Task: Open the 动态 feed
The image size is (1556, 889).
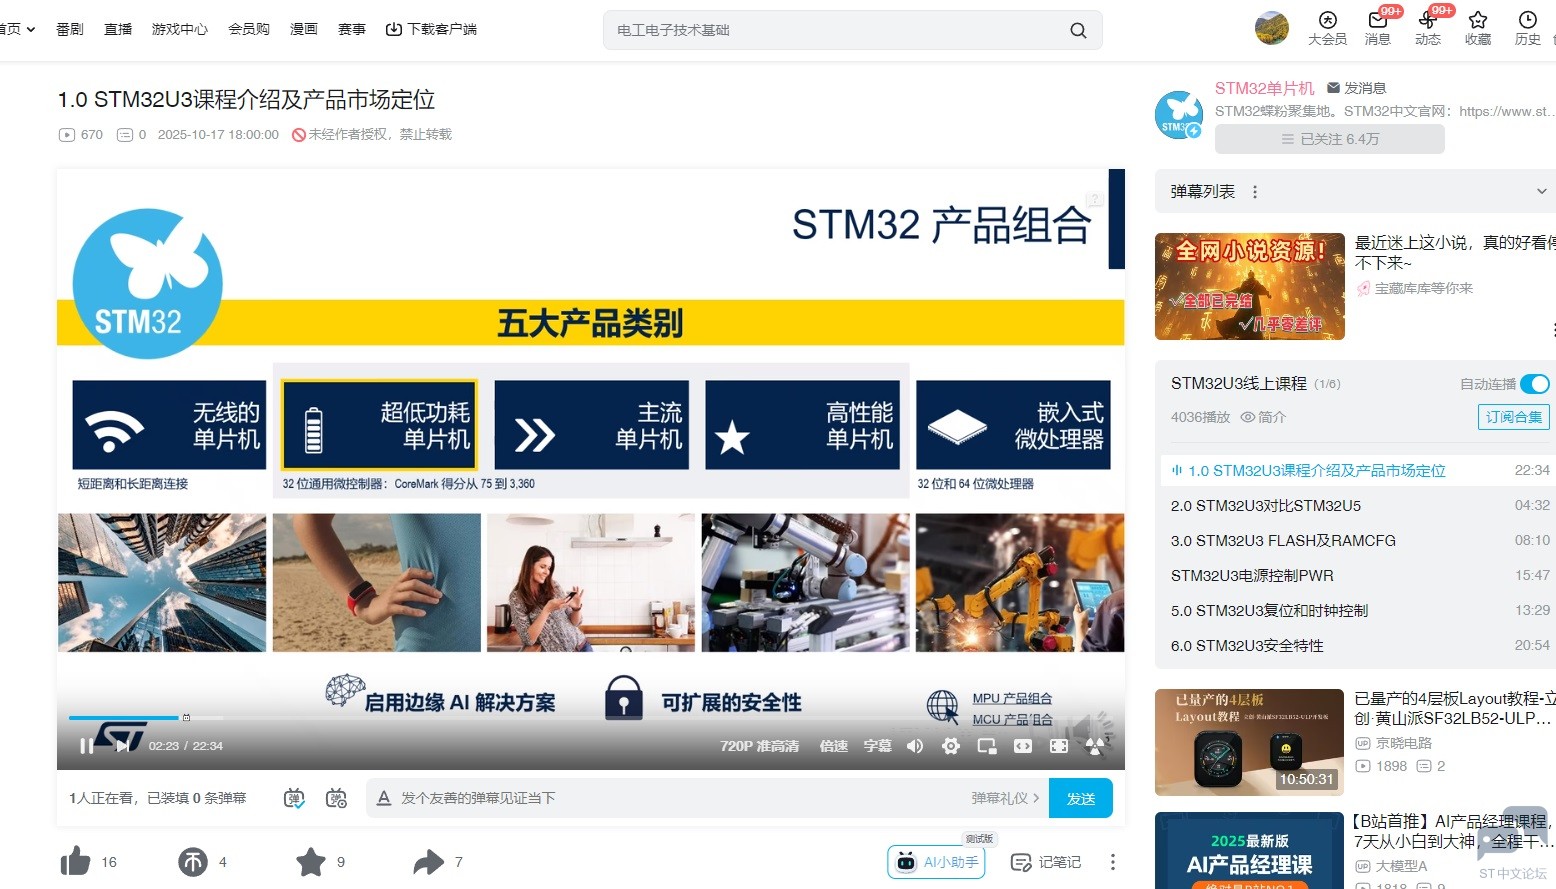Action: click(x=1428, y=28)
